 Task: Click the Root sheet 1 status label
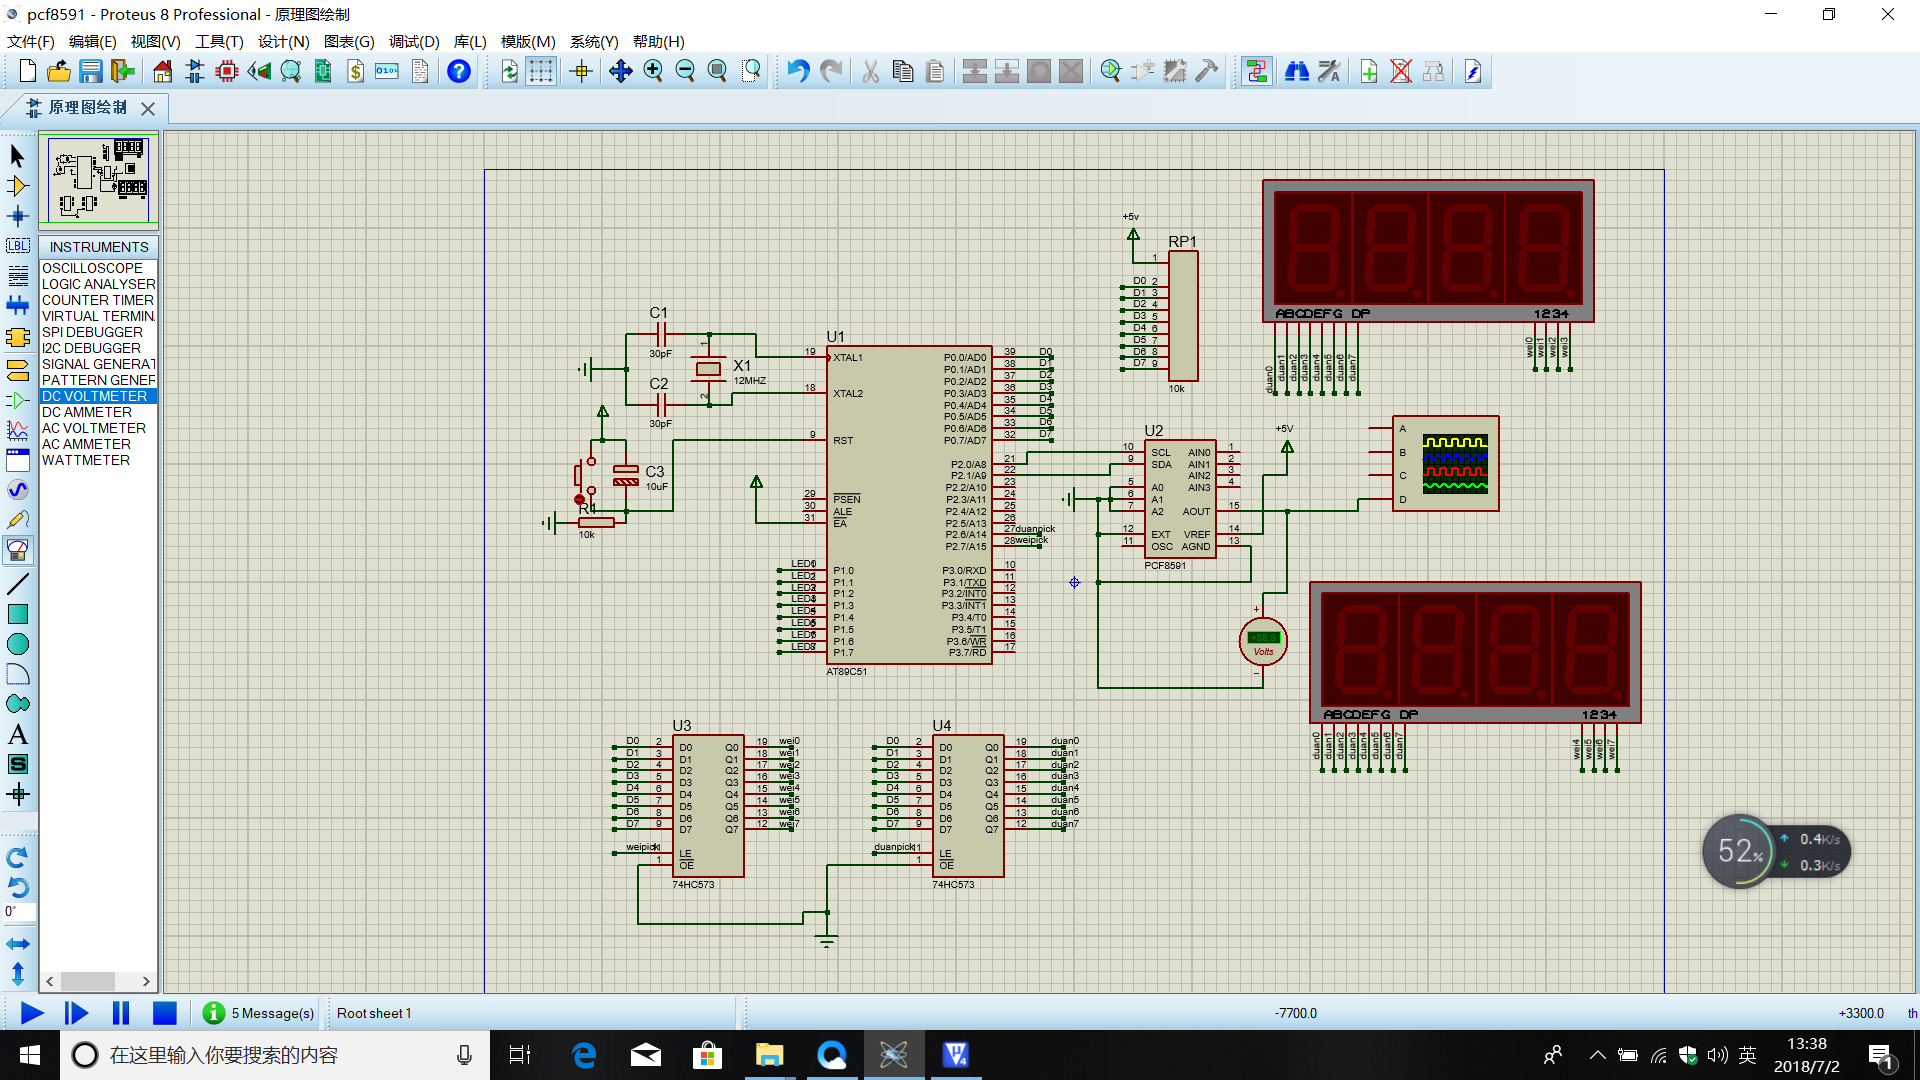pos(374,1013)
